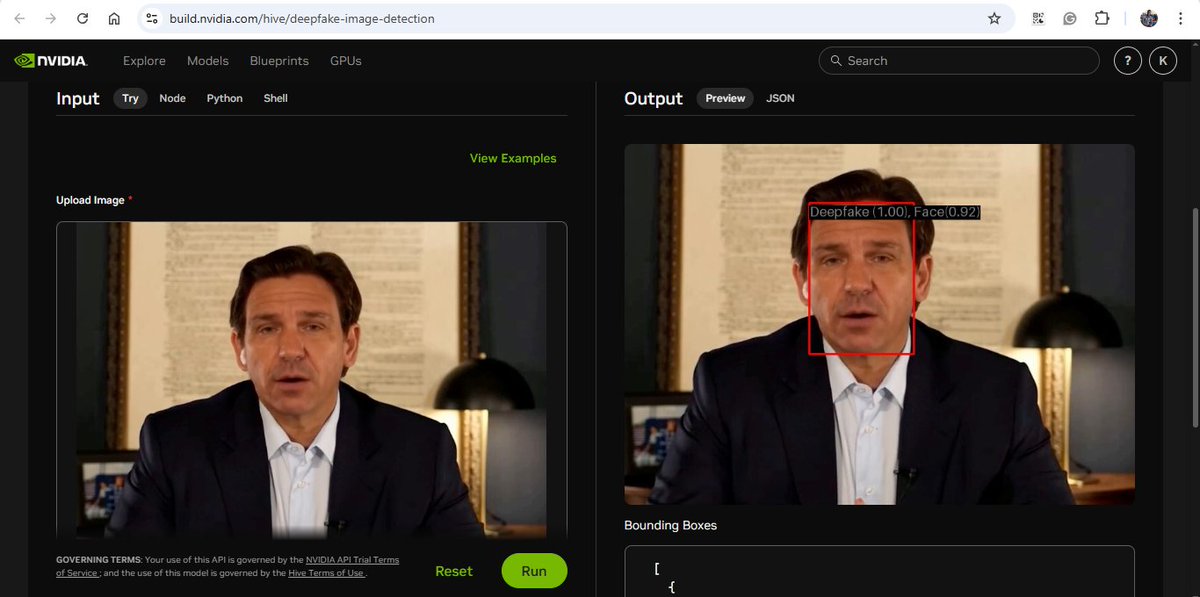Open the Chrome three-dot menu
1200x597 pixels.
click(1180, 18)
